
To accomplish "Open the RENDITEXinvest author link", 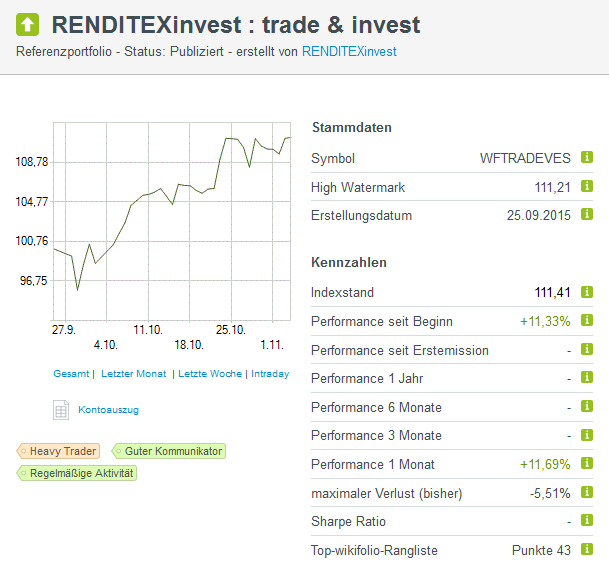I will (x=348, y=50).
